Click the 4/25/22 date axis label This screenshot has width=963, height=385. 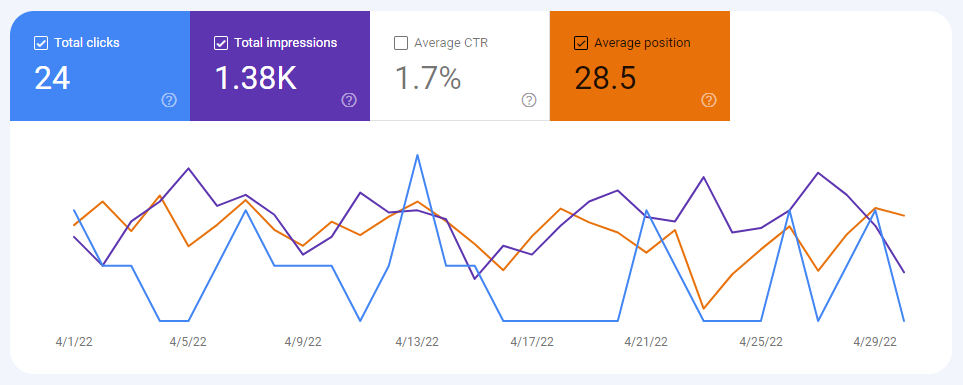point(761,342)
